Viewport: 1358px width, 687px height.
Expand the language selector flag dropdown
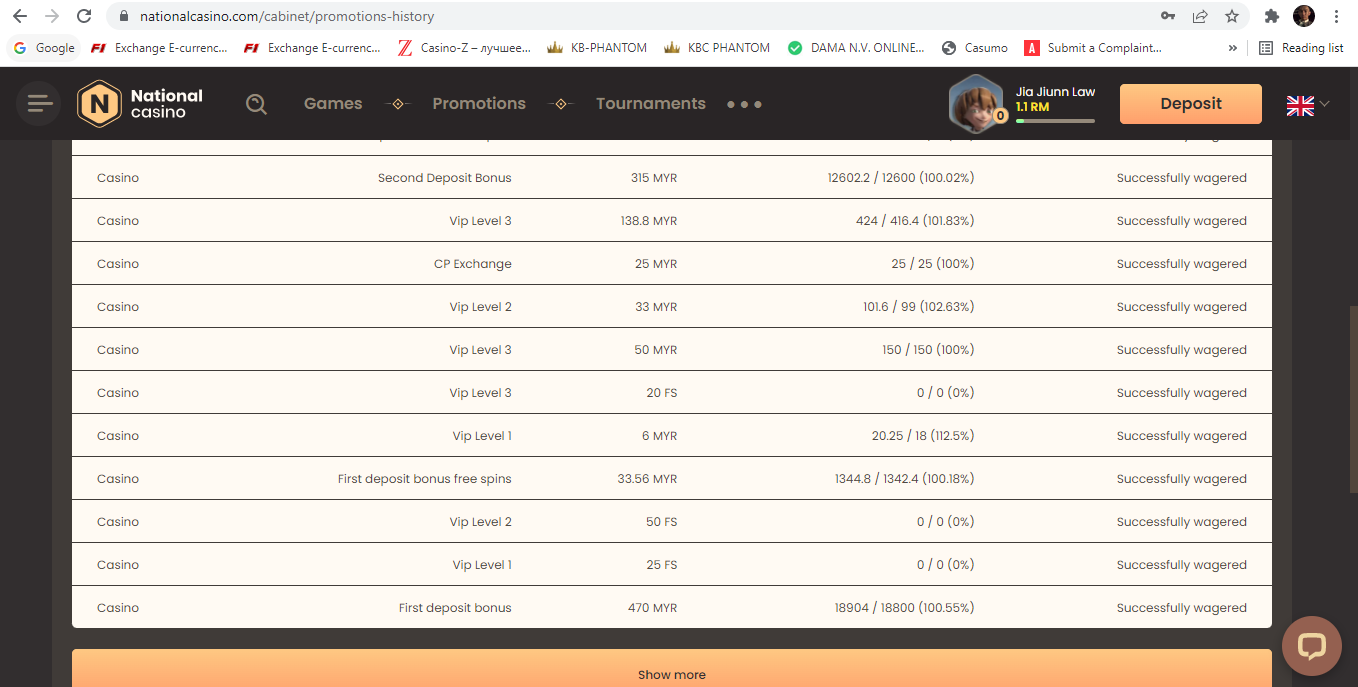(1308, 104)
